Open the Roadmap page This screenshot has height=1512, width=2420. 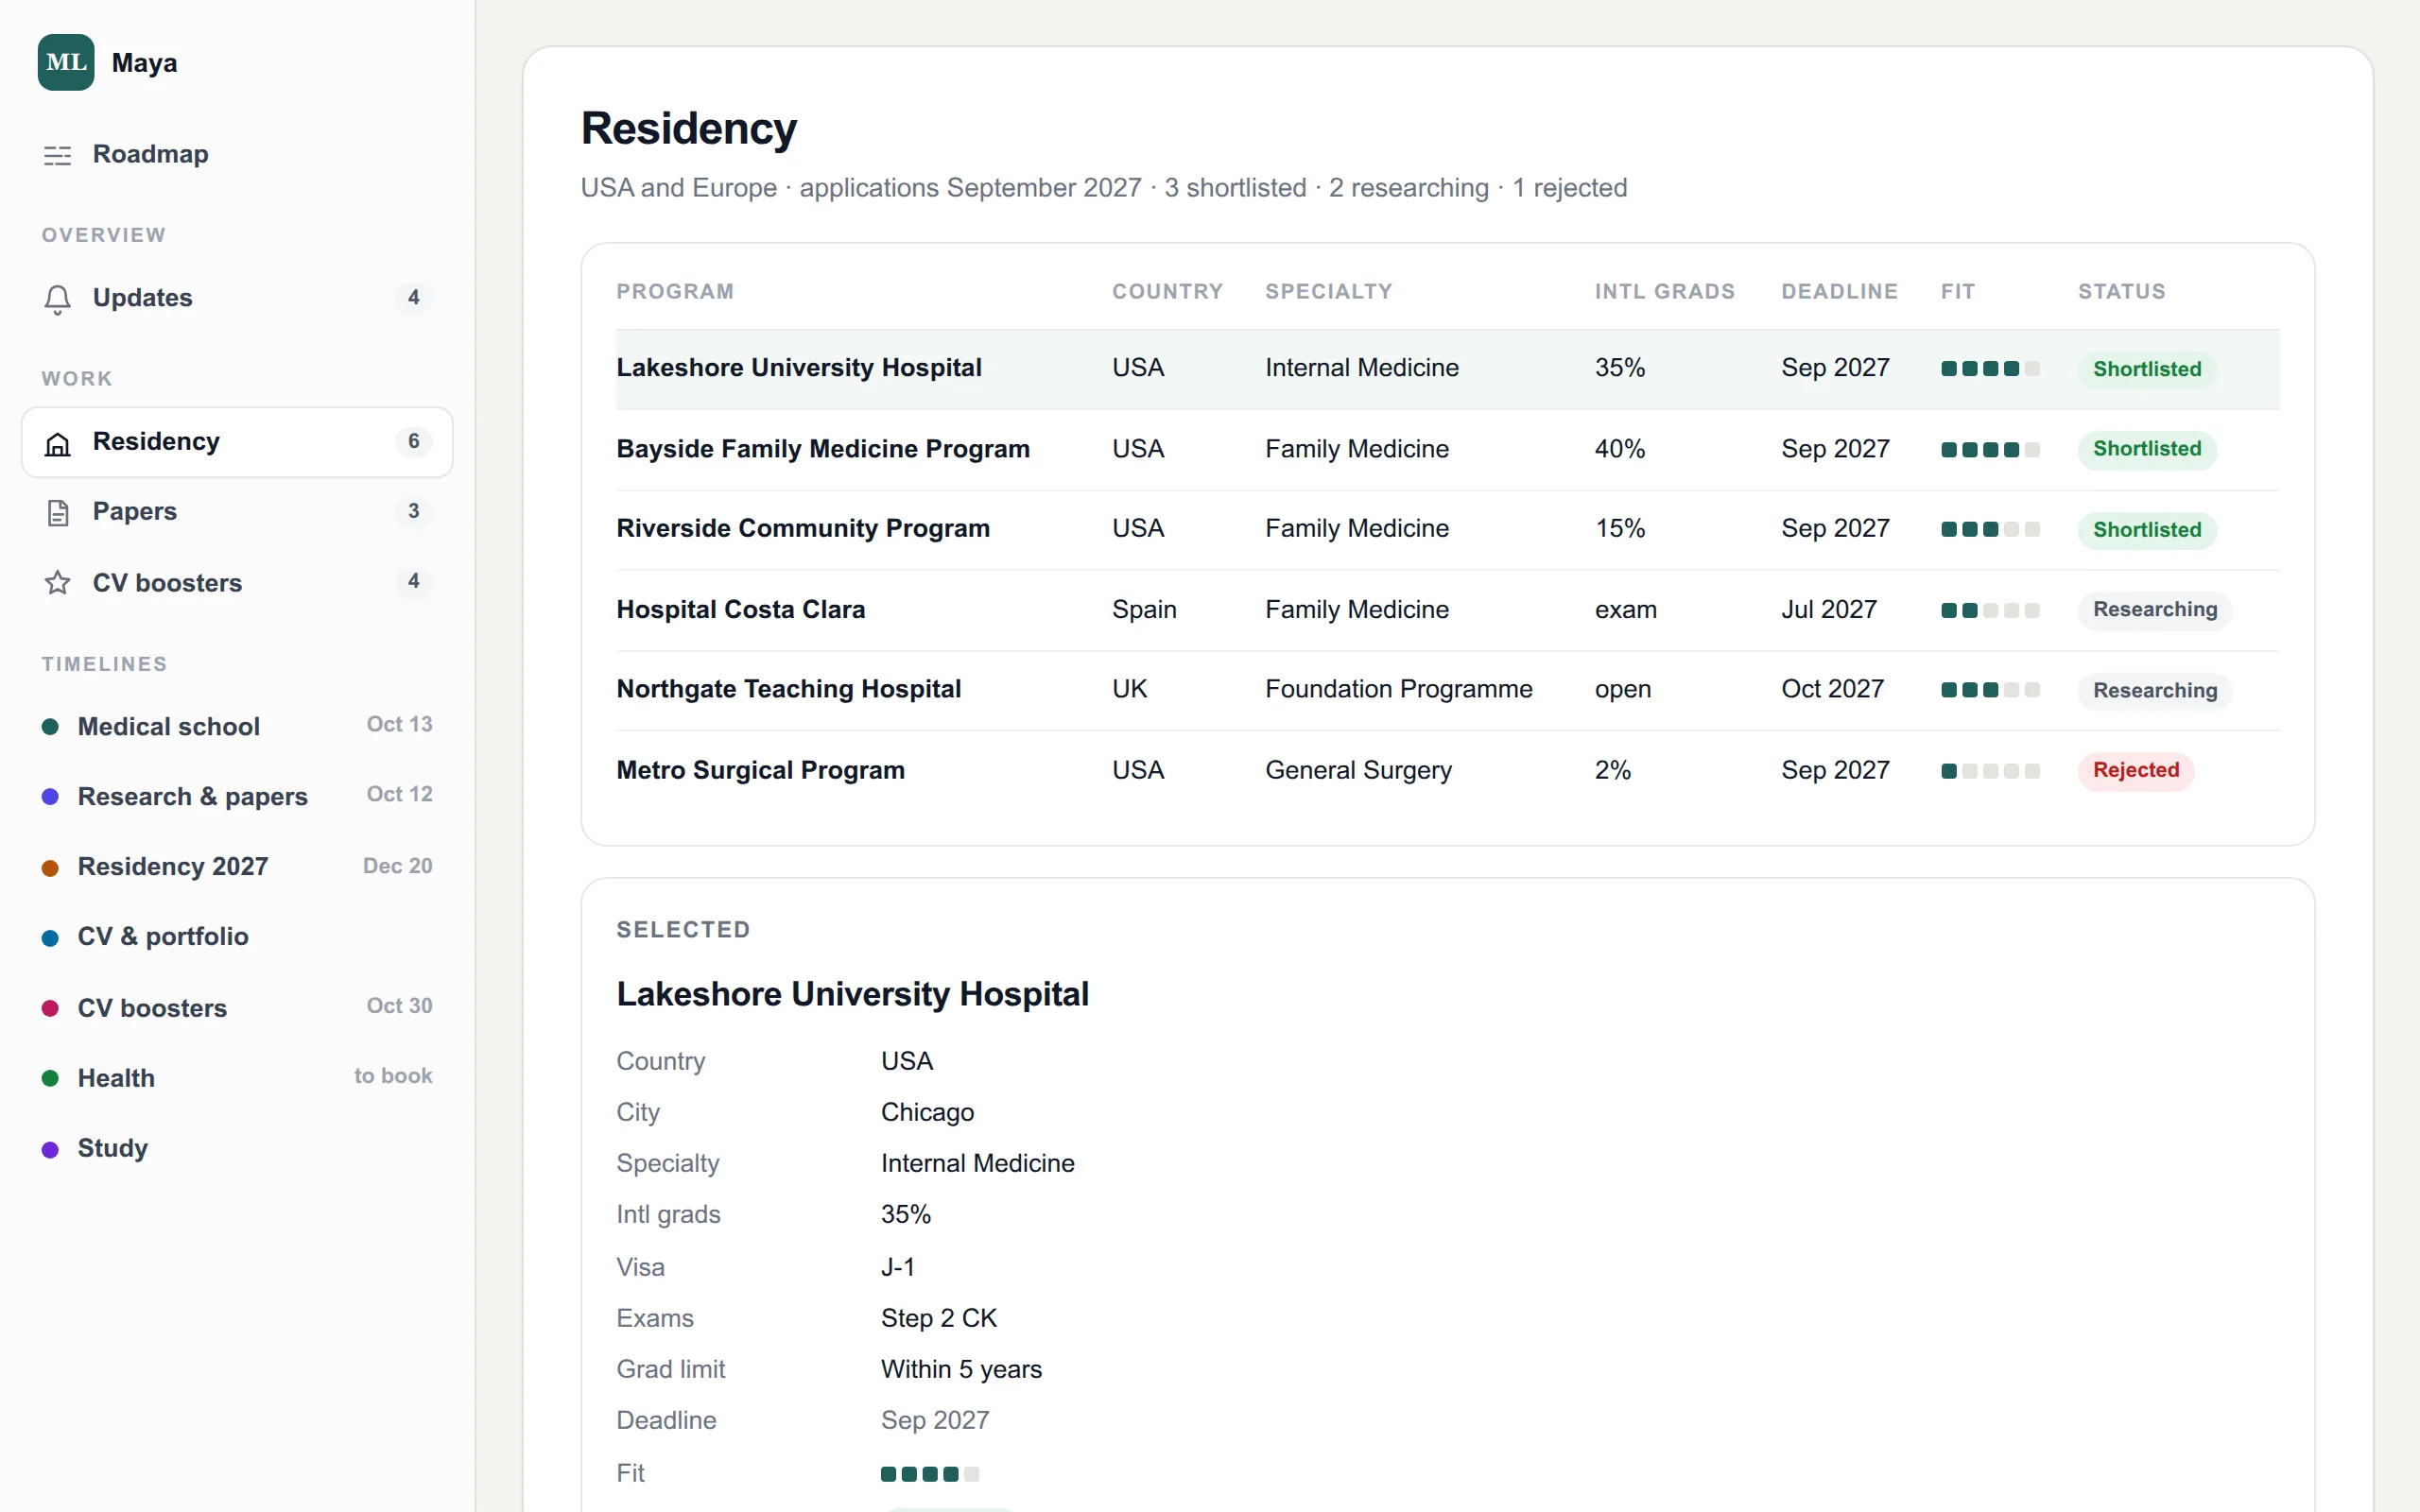[237, 155]
